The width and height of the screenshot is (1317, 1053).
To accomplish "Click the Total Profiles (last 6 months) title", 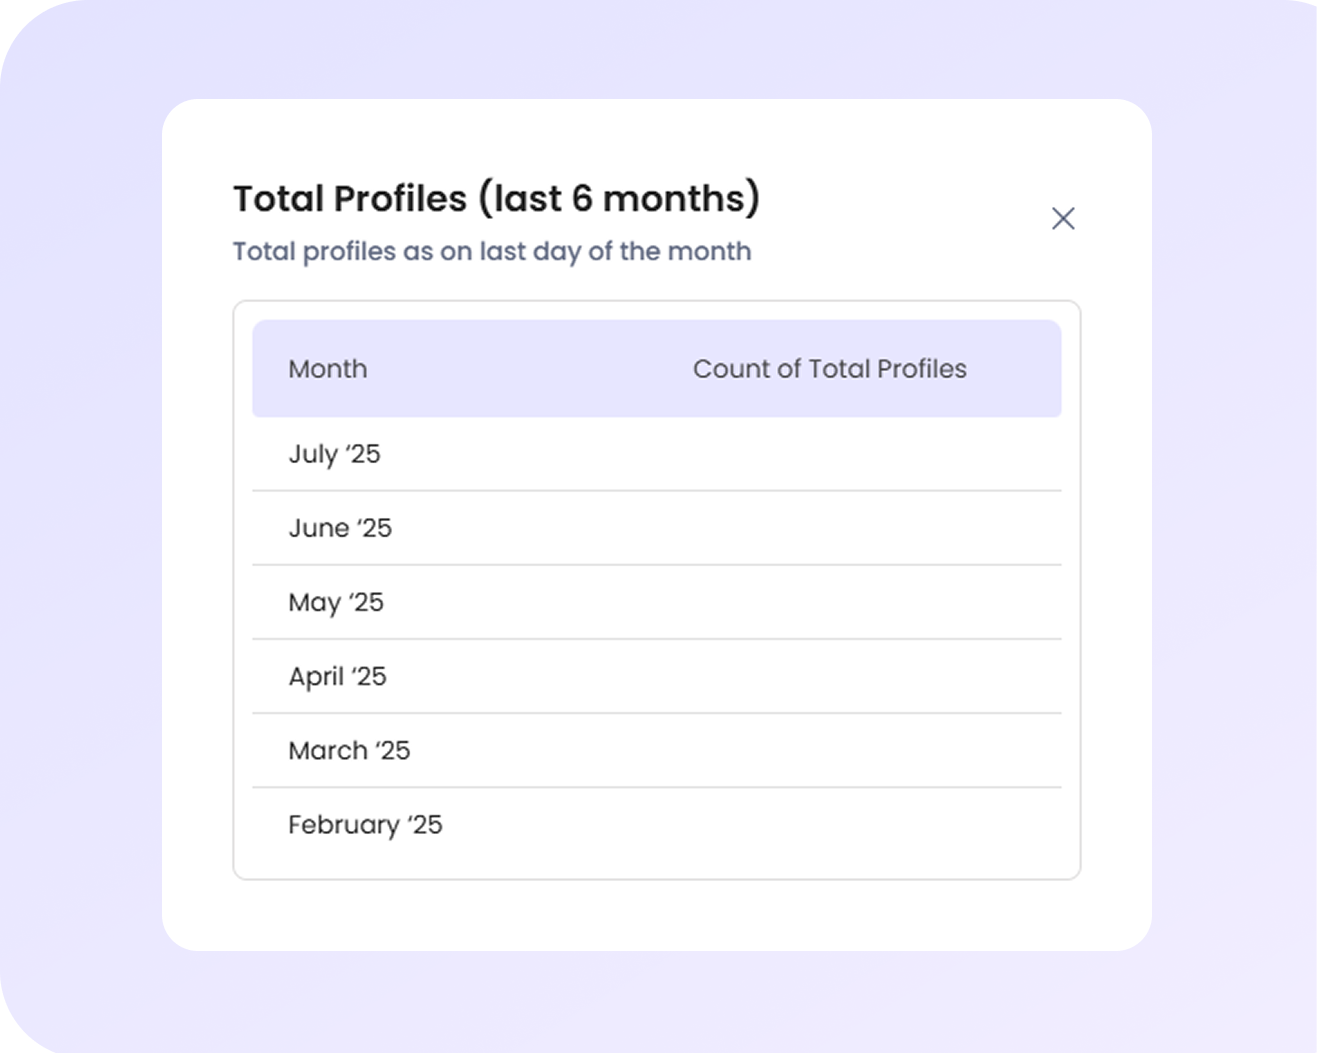I will [x=496, y=198].
